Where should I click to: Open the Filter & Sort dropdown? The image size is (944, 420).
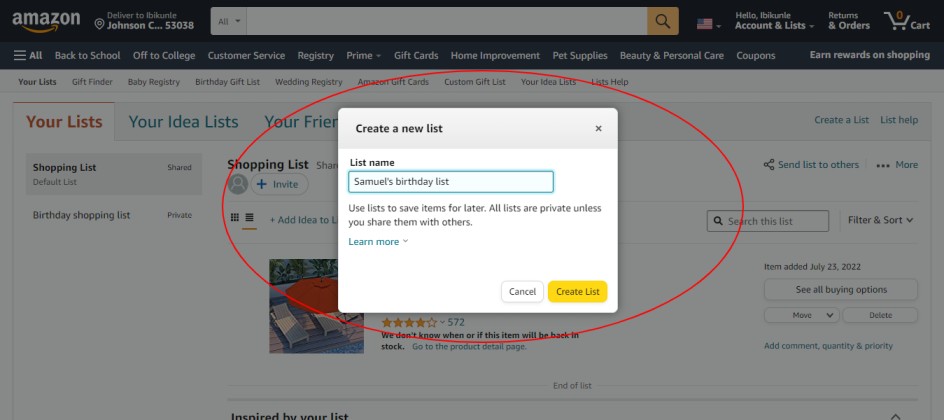tap(880, 220)
